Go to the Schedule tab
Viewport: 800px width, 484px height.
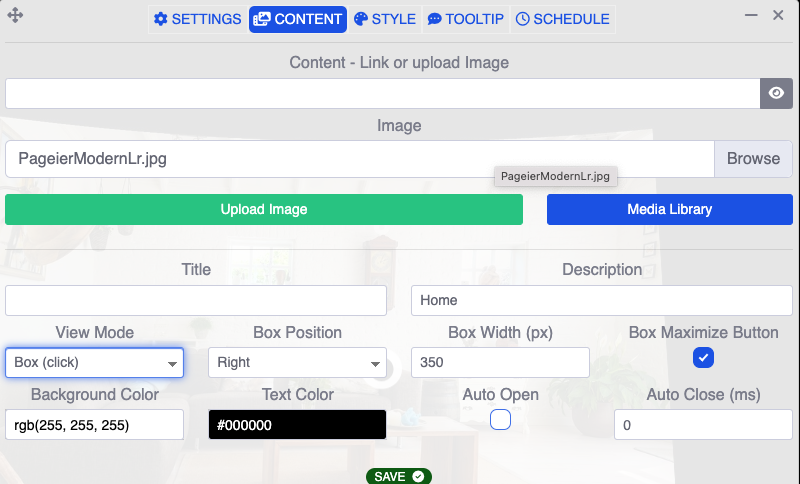click(562, 19)
